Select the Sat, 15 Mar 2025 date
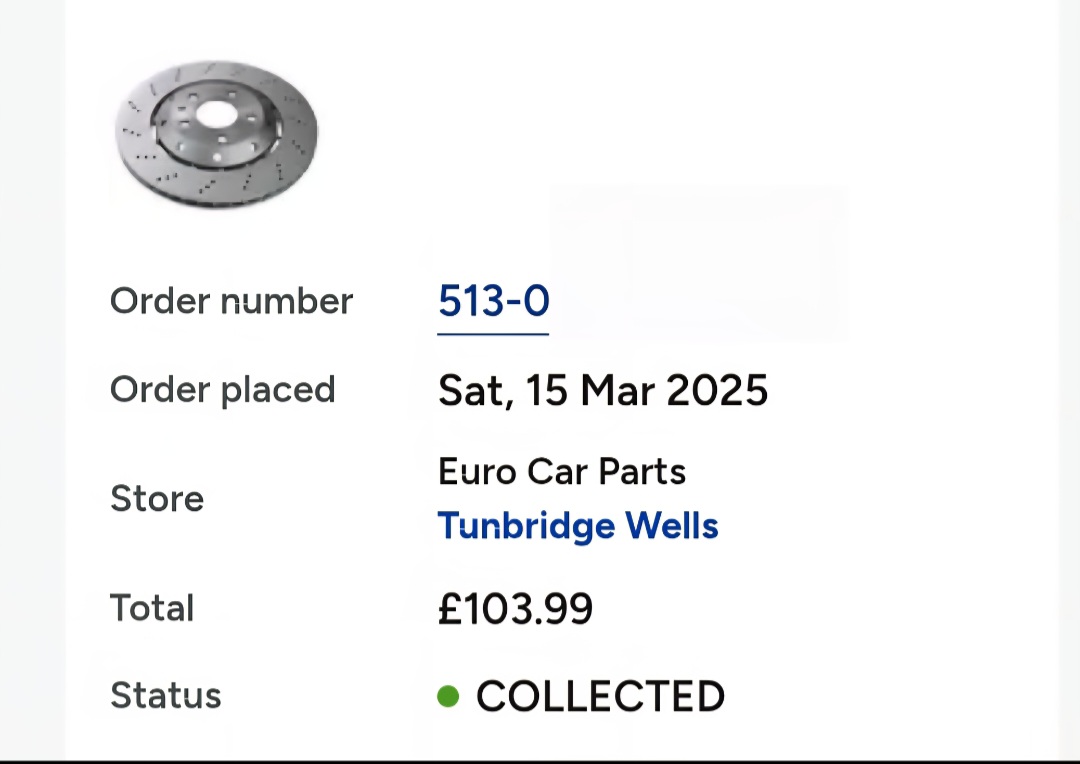 pos(603,391)
